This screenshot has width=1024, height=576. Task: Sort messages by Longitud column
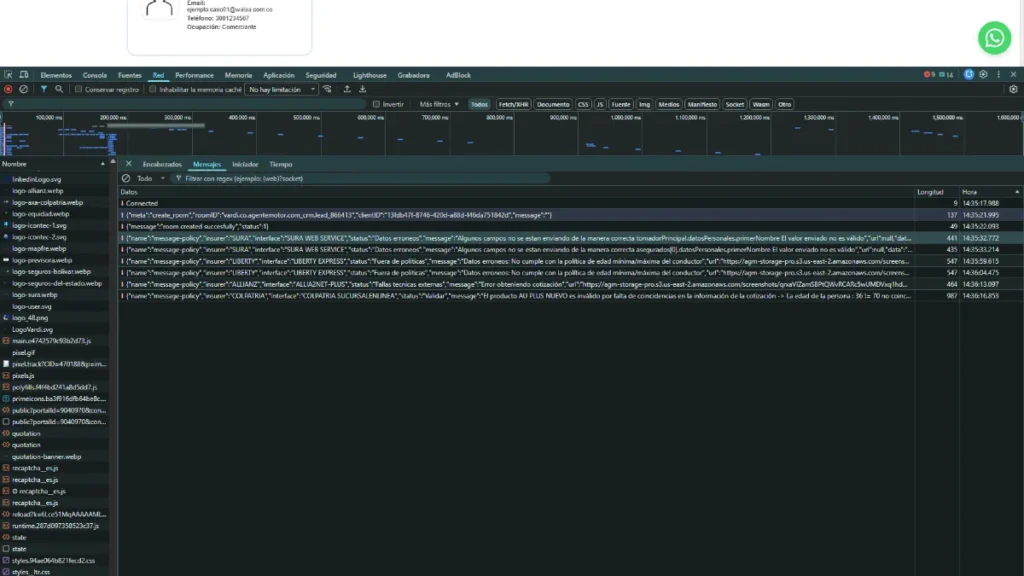pyautogui.click(x=936, y=192)
